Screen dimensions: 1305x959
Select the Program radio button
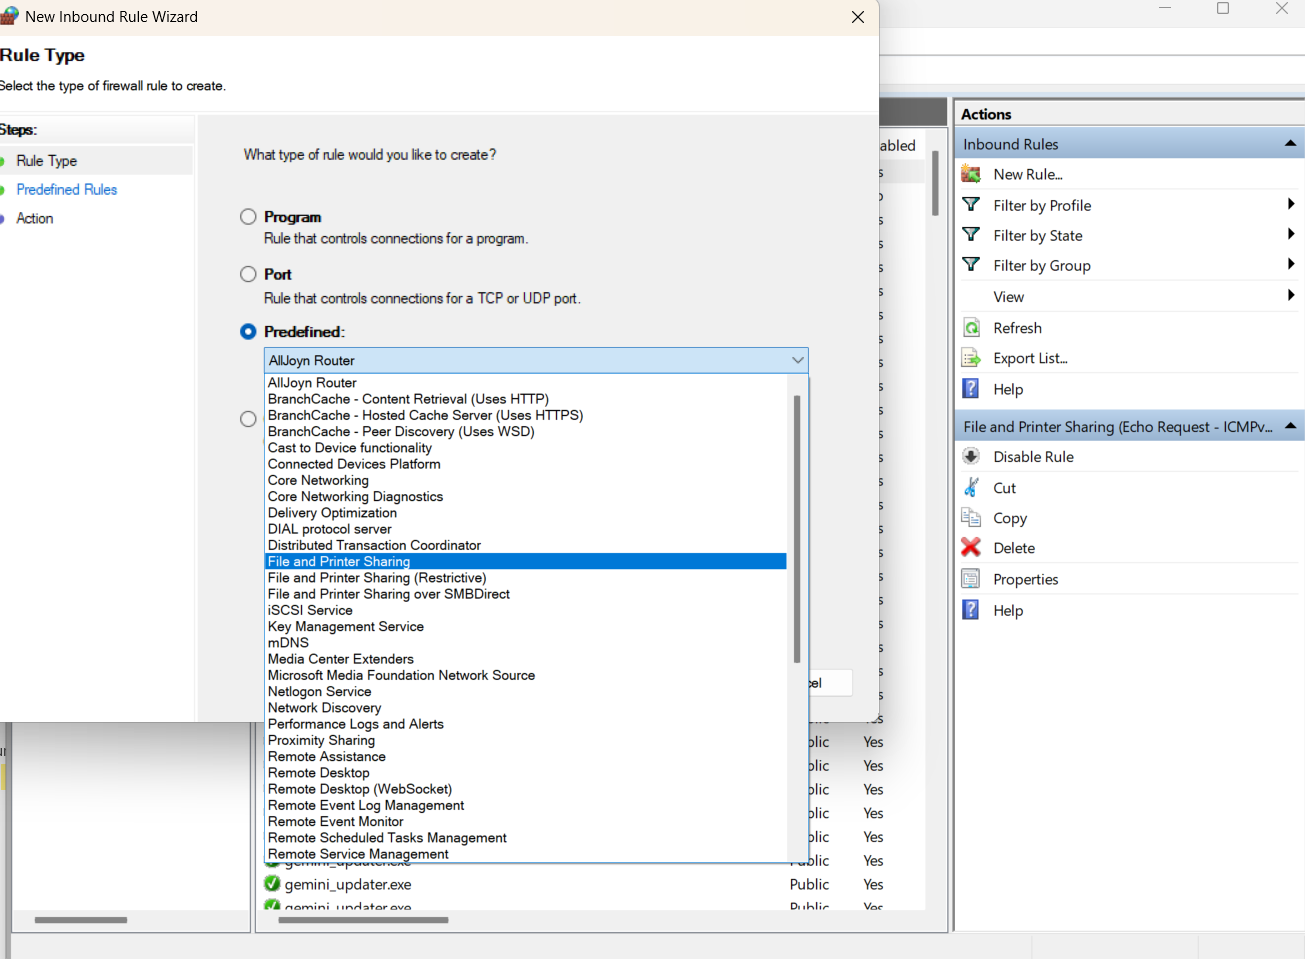(x=248, y=217)
